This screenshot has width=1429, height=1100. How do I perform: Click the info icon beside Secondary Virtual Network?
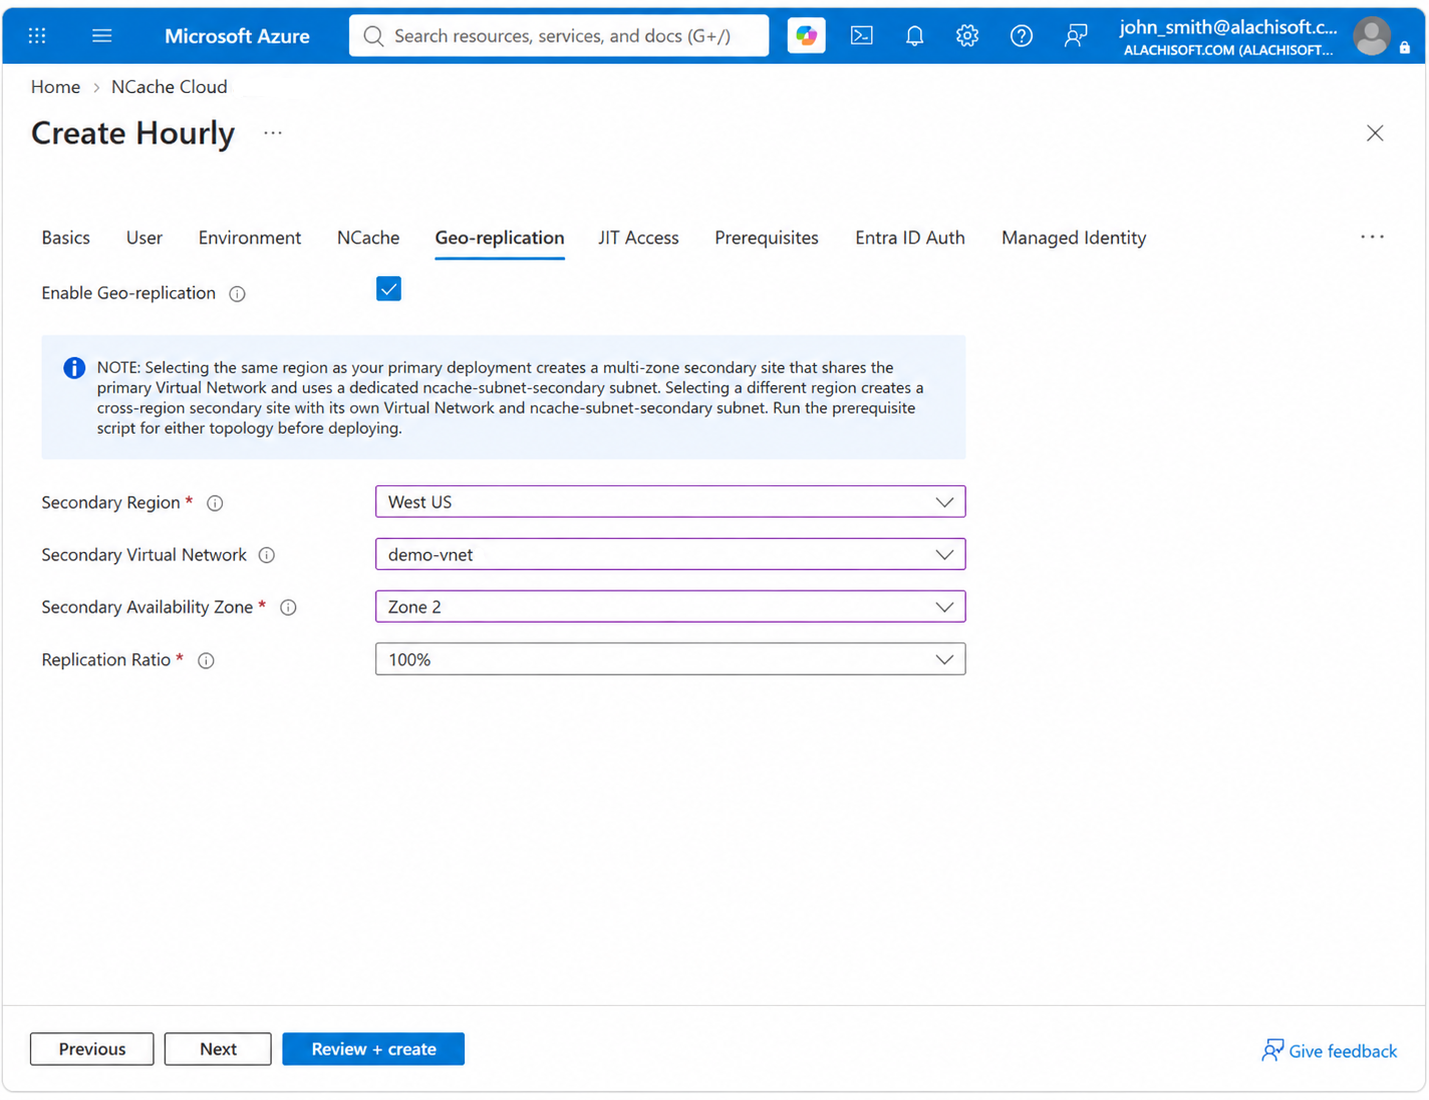point(267,555)
